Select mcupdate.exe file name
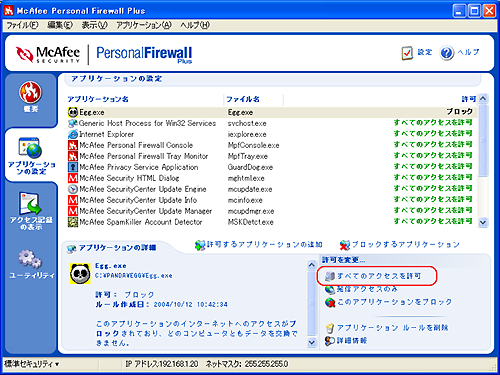The image size is (500, 375). click(x=250, y=189)
